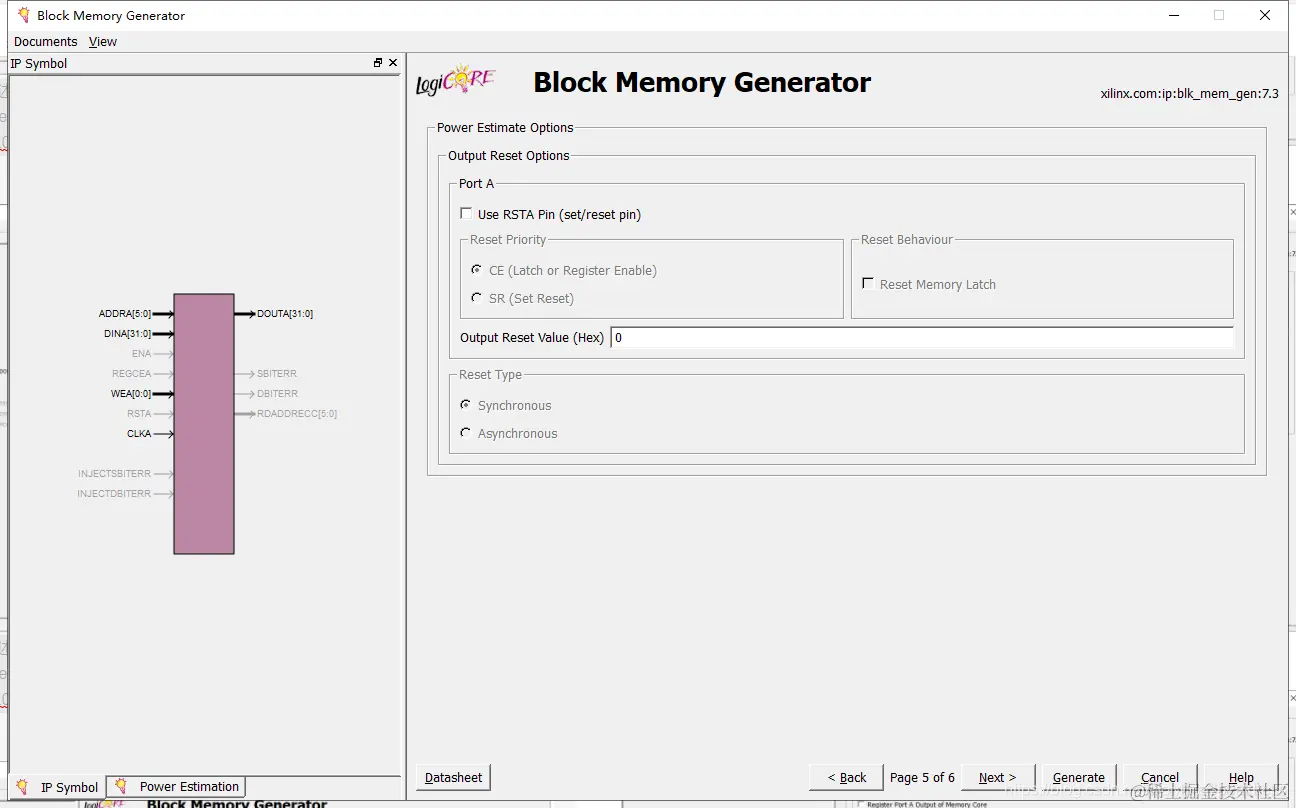Switch to the Power Estimation tab

[x=177, y=787]
